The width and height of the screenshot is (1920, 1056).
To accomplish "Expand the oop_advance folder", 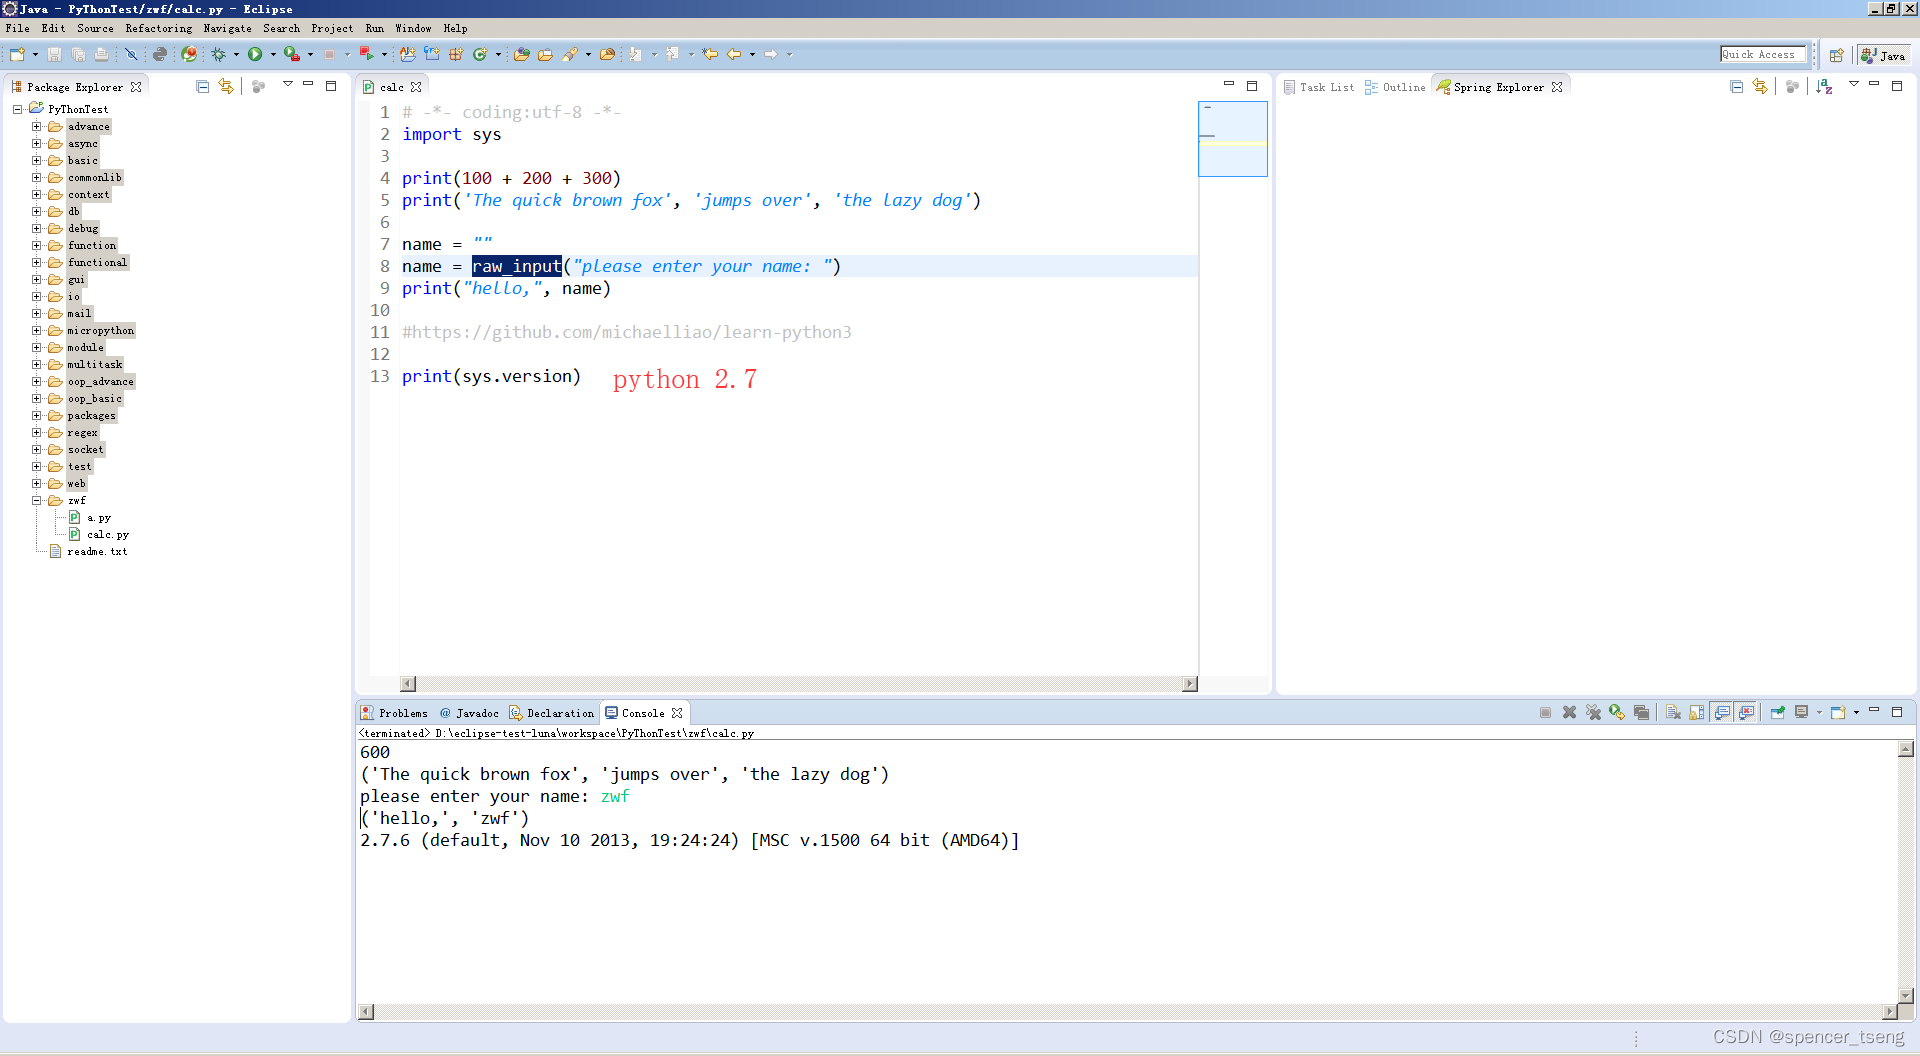I will (37, 382).
